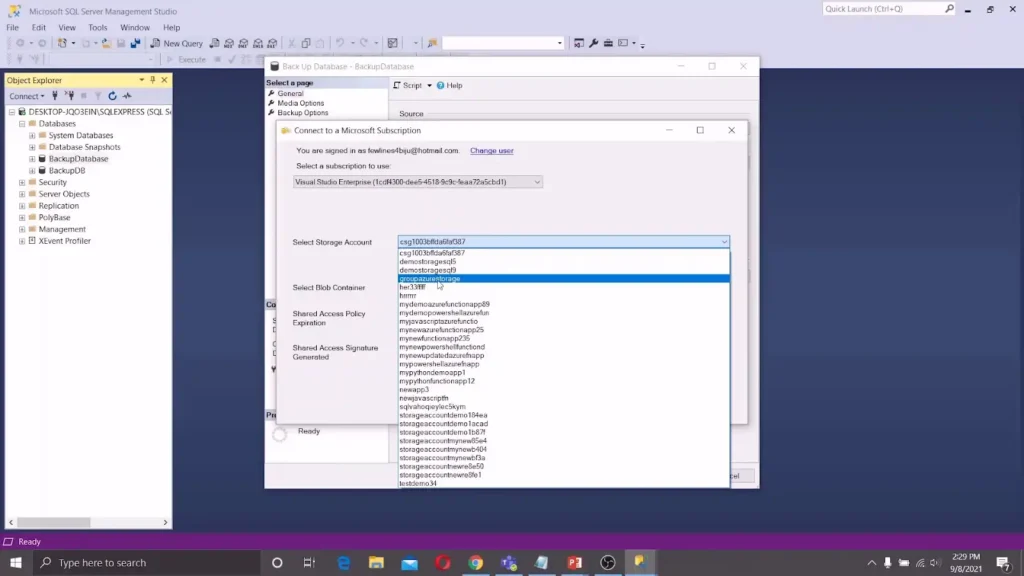
Task: Select the General page in backup dialog
Action: click(290, 93)
